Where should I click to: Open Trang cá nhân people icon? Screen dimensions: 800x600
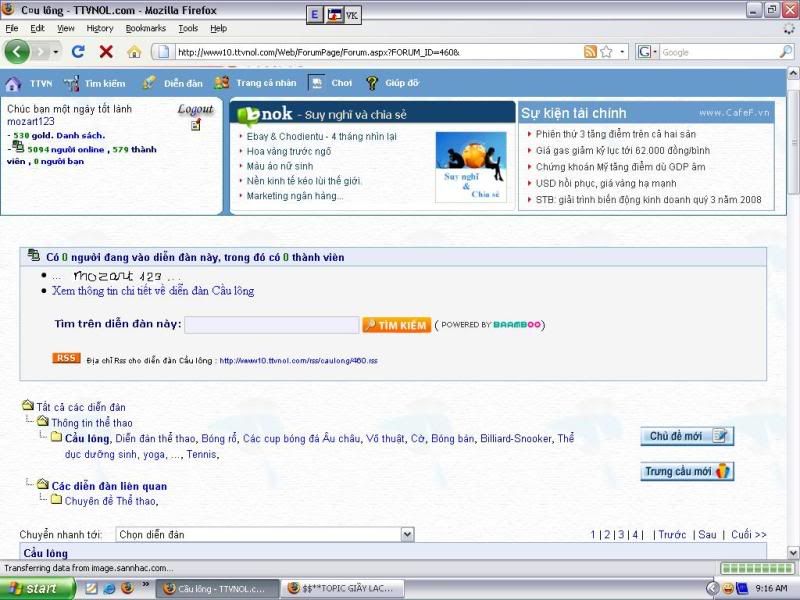(x=222, y=82)
